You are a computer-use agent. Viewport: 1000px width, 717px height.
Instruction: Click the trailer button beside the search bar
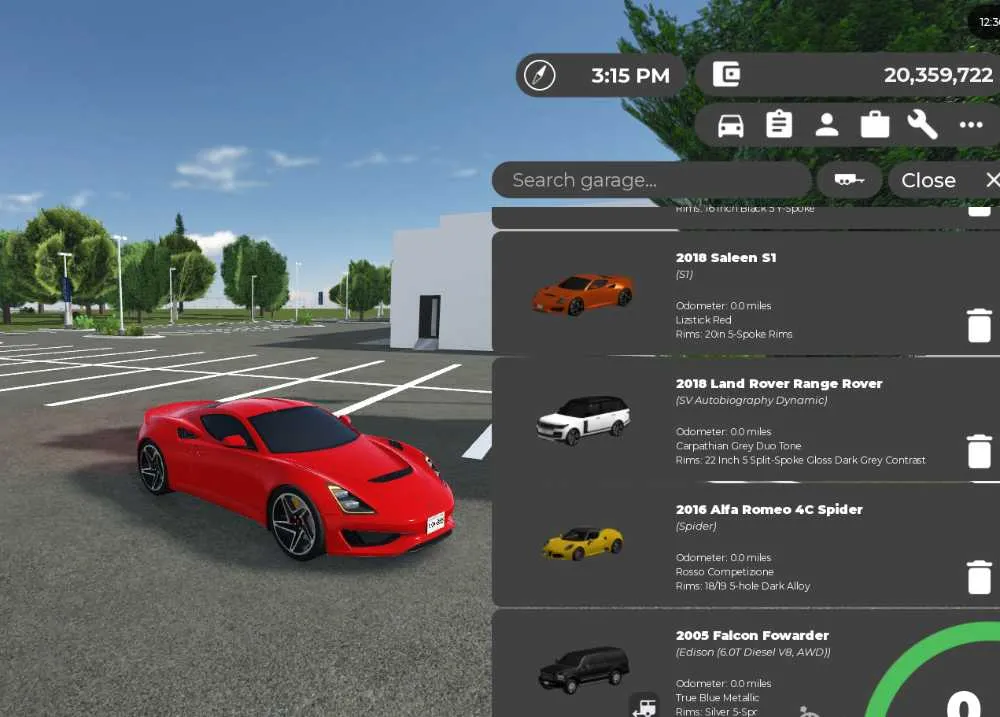point(849,180)
